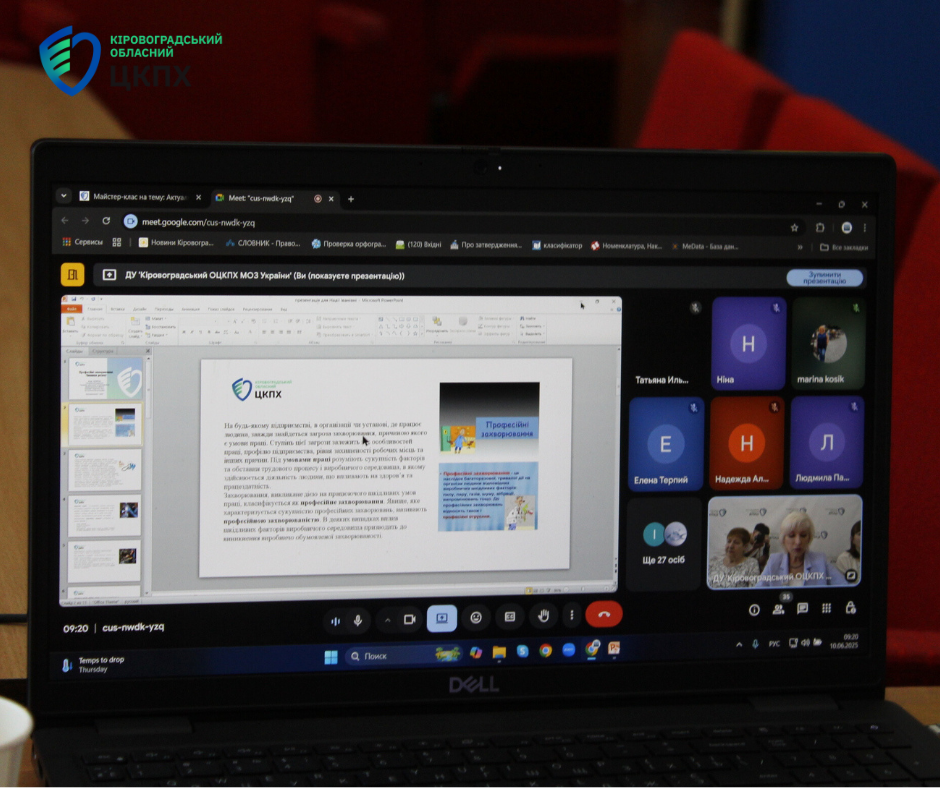The width and height of the screenshot is (940, 788).
Task: Open the emoji reactions button
Action: tap(476, 618)
